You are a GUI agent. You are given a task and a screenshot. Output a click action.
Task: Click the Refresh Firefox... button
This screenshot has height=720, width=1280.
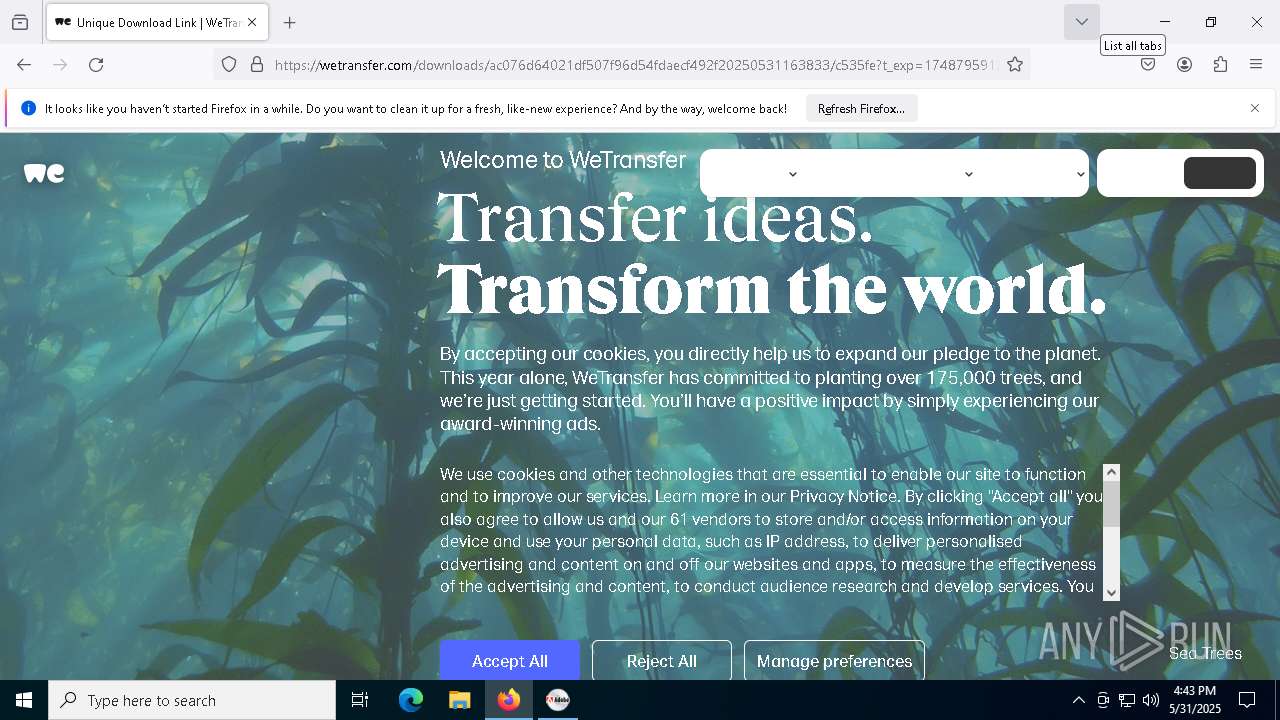click(x=861, y=108)
